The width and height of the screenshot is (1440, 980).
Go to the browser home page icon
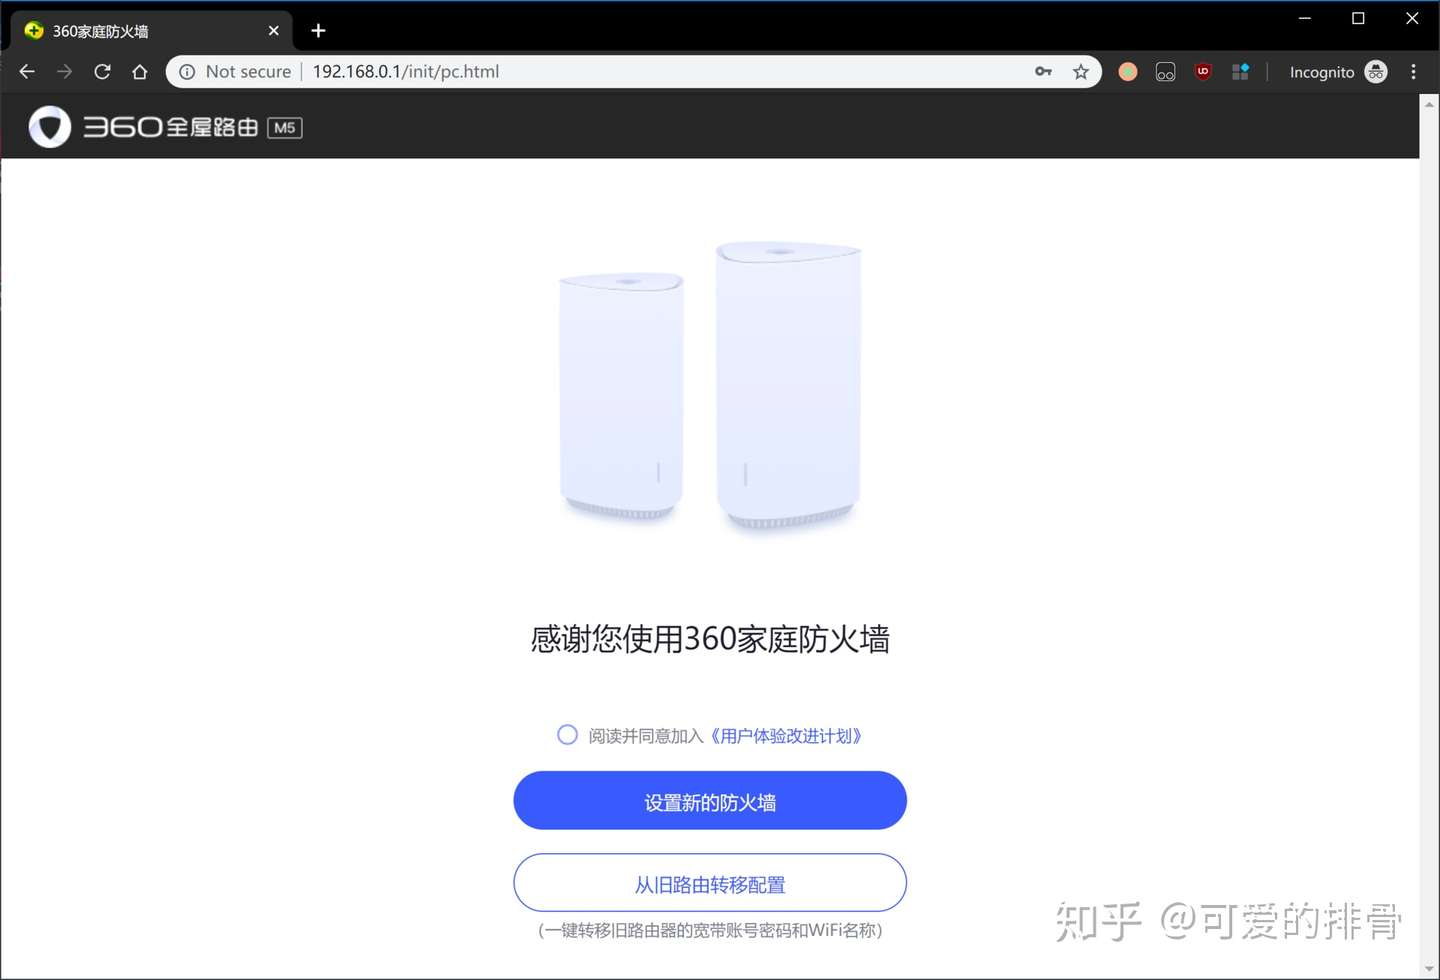tap(140, 72)
